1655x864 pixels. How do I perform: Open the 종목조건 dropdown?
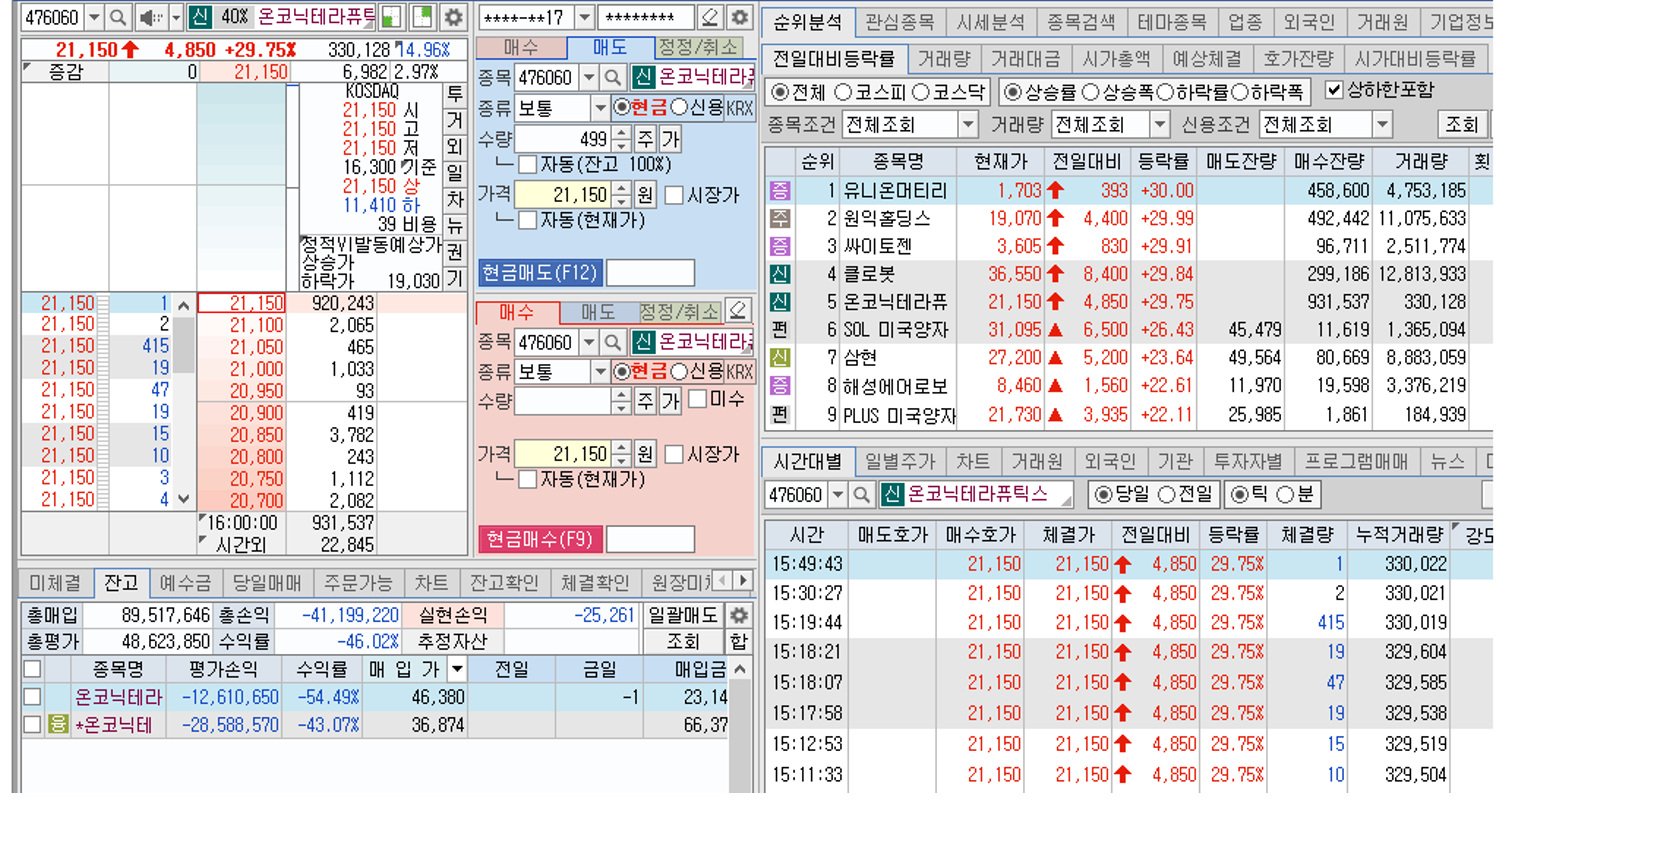[967, 125]
